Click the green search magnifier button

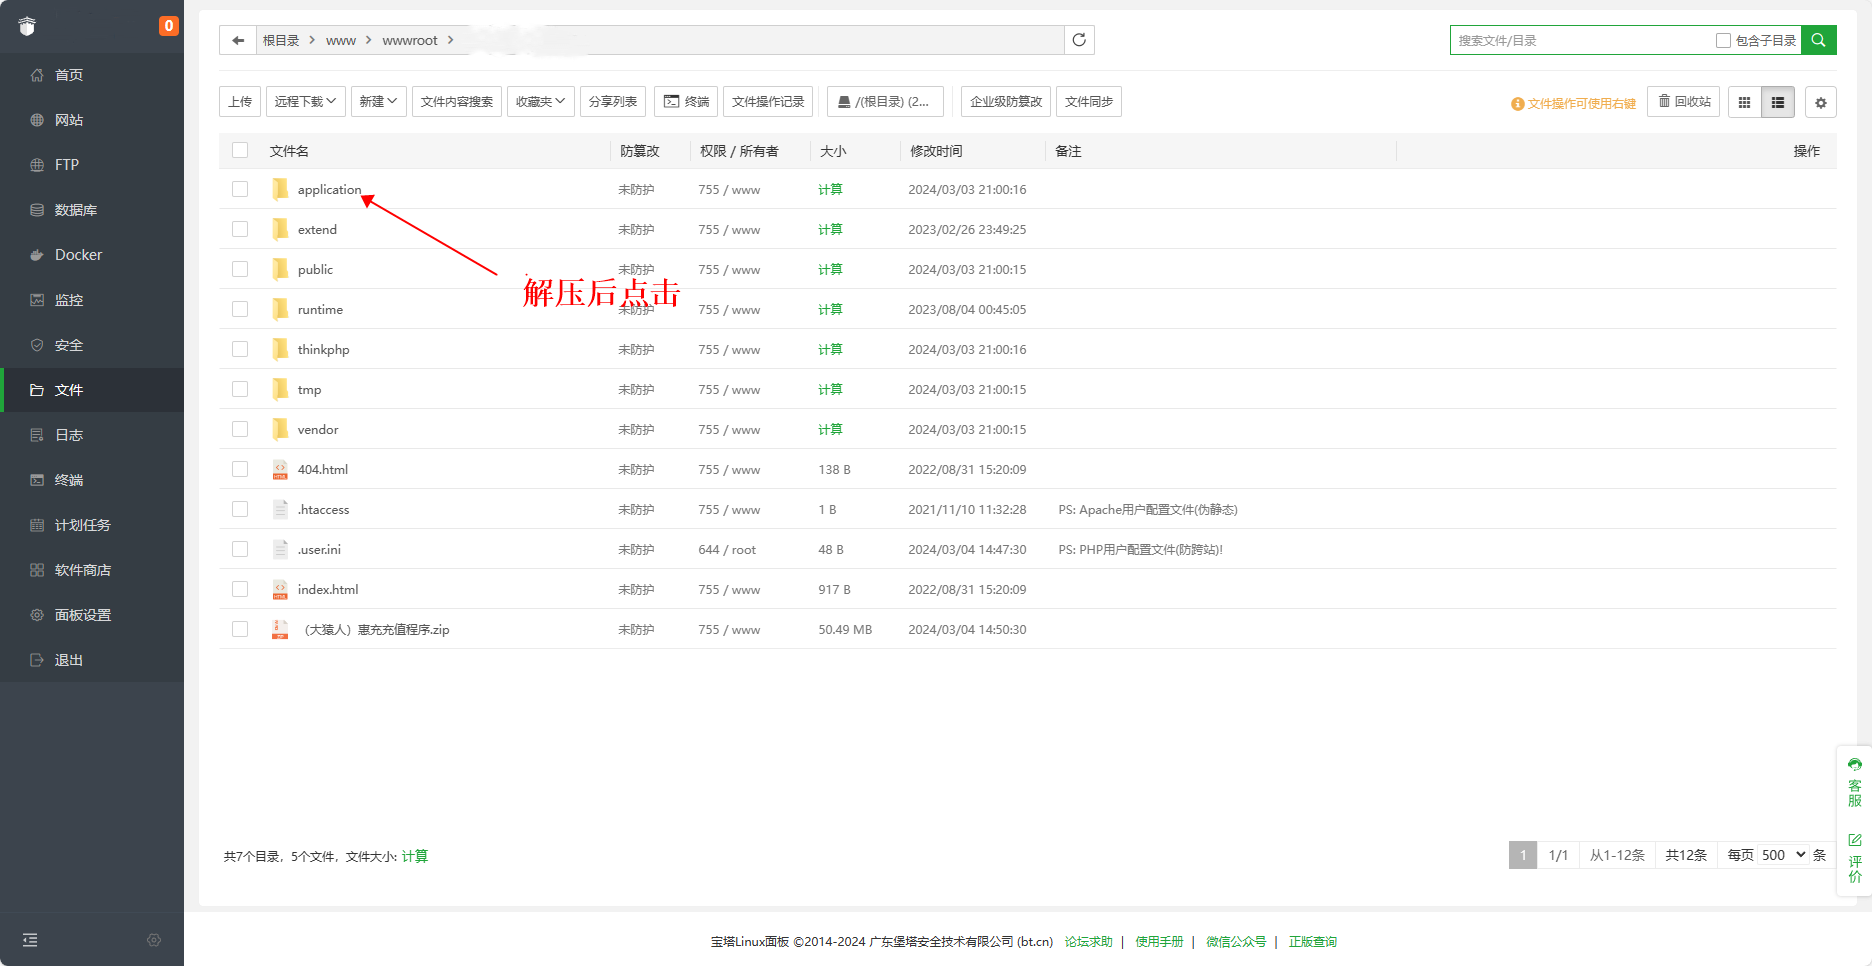coord(1818,40)
